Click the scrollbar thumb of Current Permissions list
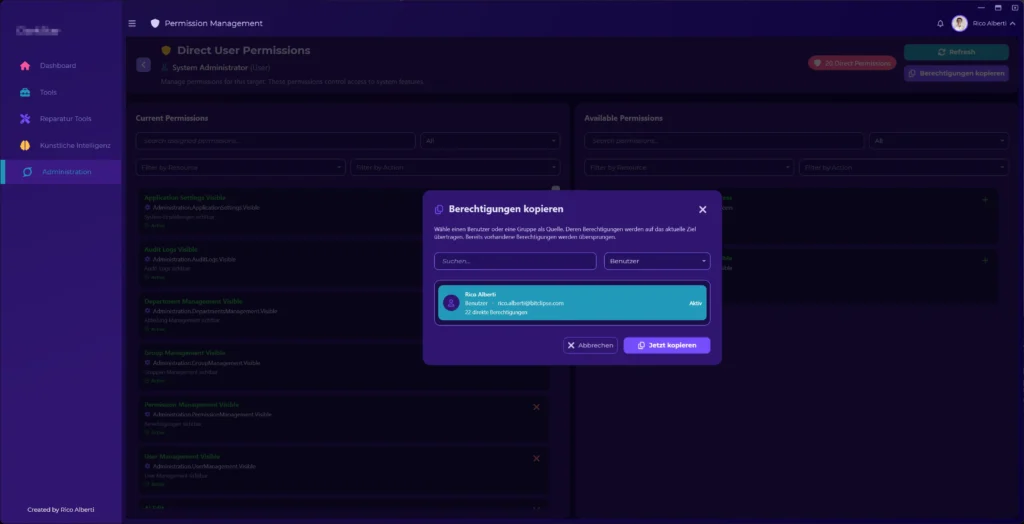 click(556, 189)
